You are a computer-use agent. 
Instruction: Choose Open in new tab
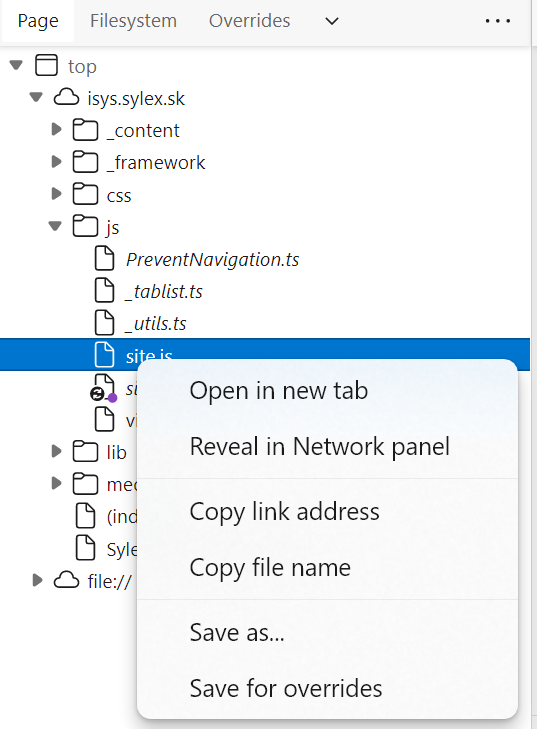coord(327,391)
